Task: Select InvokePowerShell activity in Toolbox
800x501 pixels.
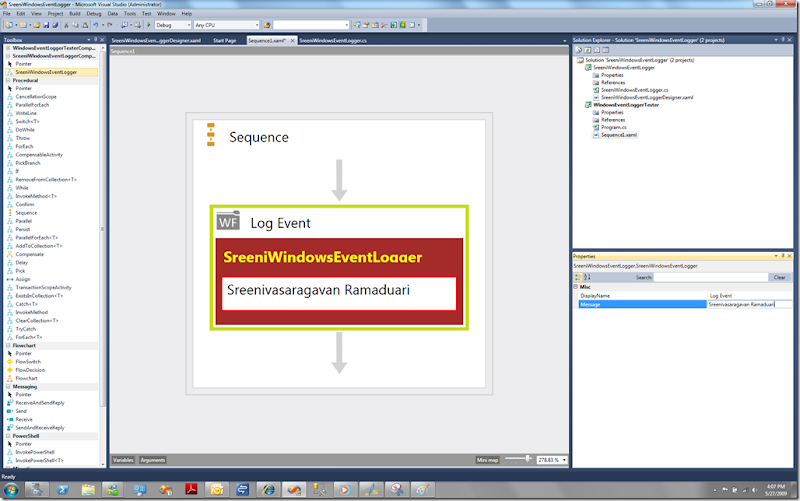Action: point(35,453)
